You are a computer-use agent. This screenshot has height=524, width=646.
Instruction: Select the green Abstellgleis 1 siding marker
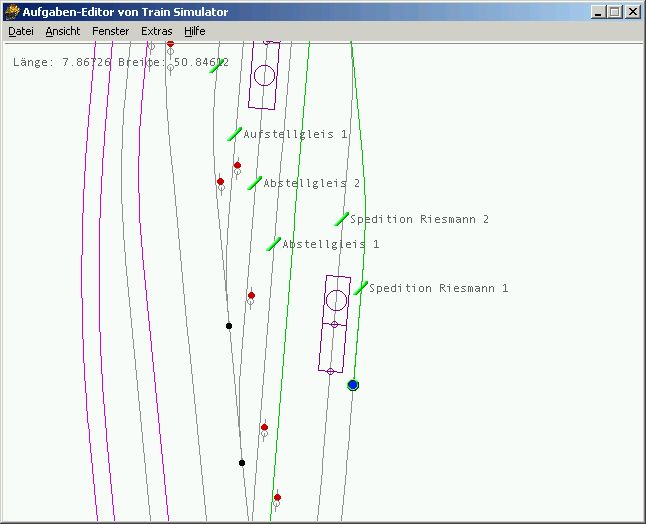click(273, 244)
